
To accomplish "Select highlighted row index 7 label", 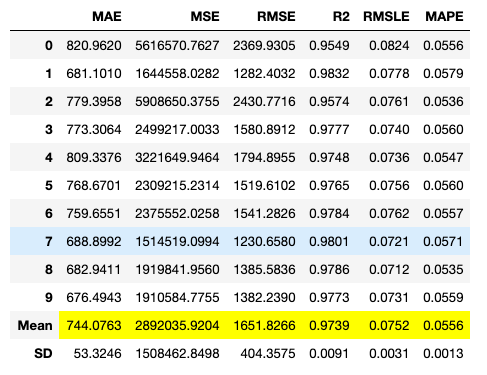I will [49, 241].
